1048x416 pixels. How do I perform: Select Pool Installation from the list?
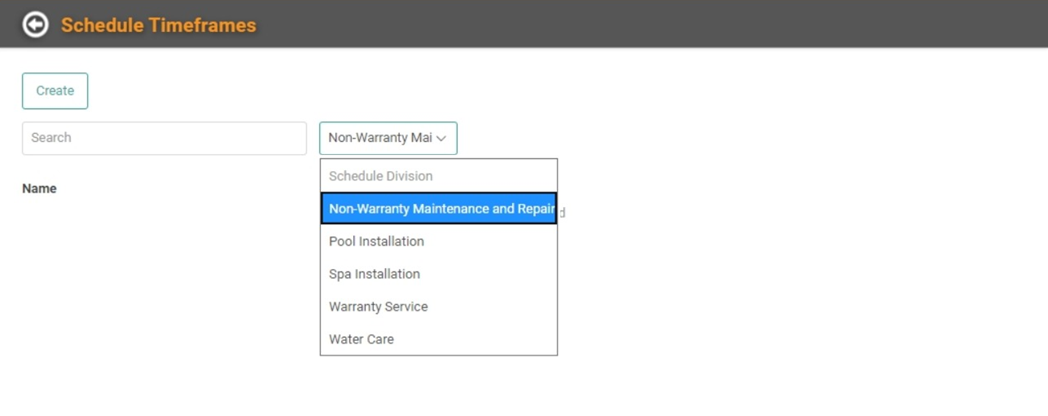[376, 241]
